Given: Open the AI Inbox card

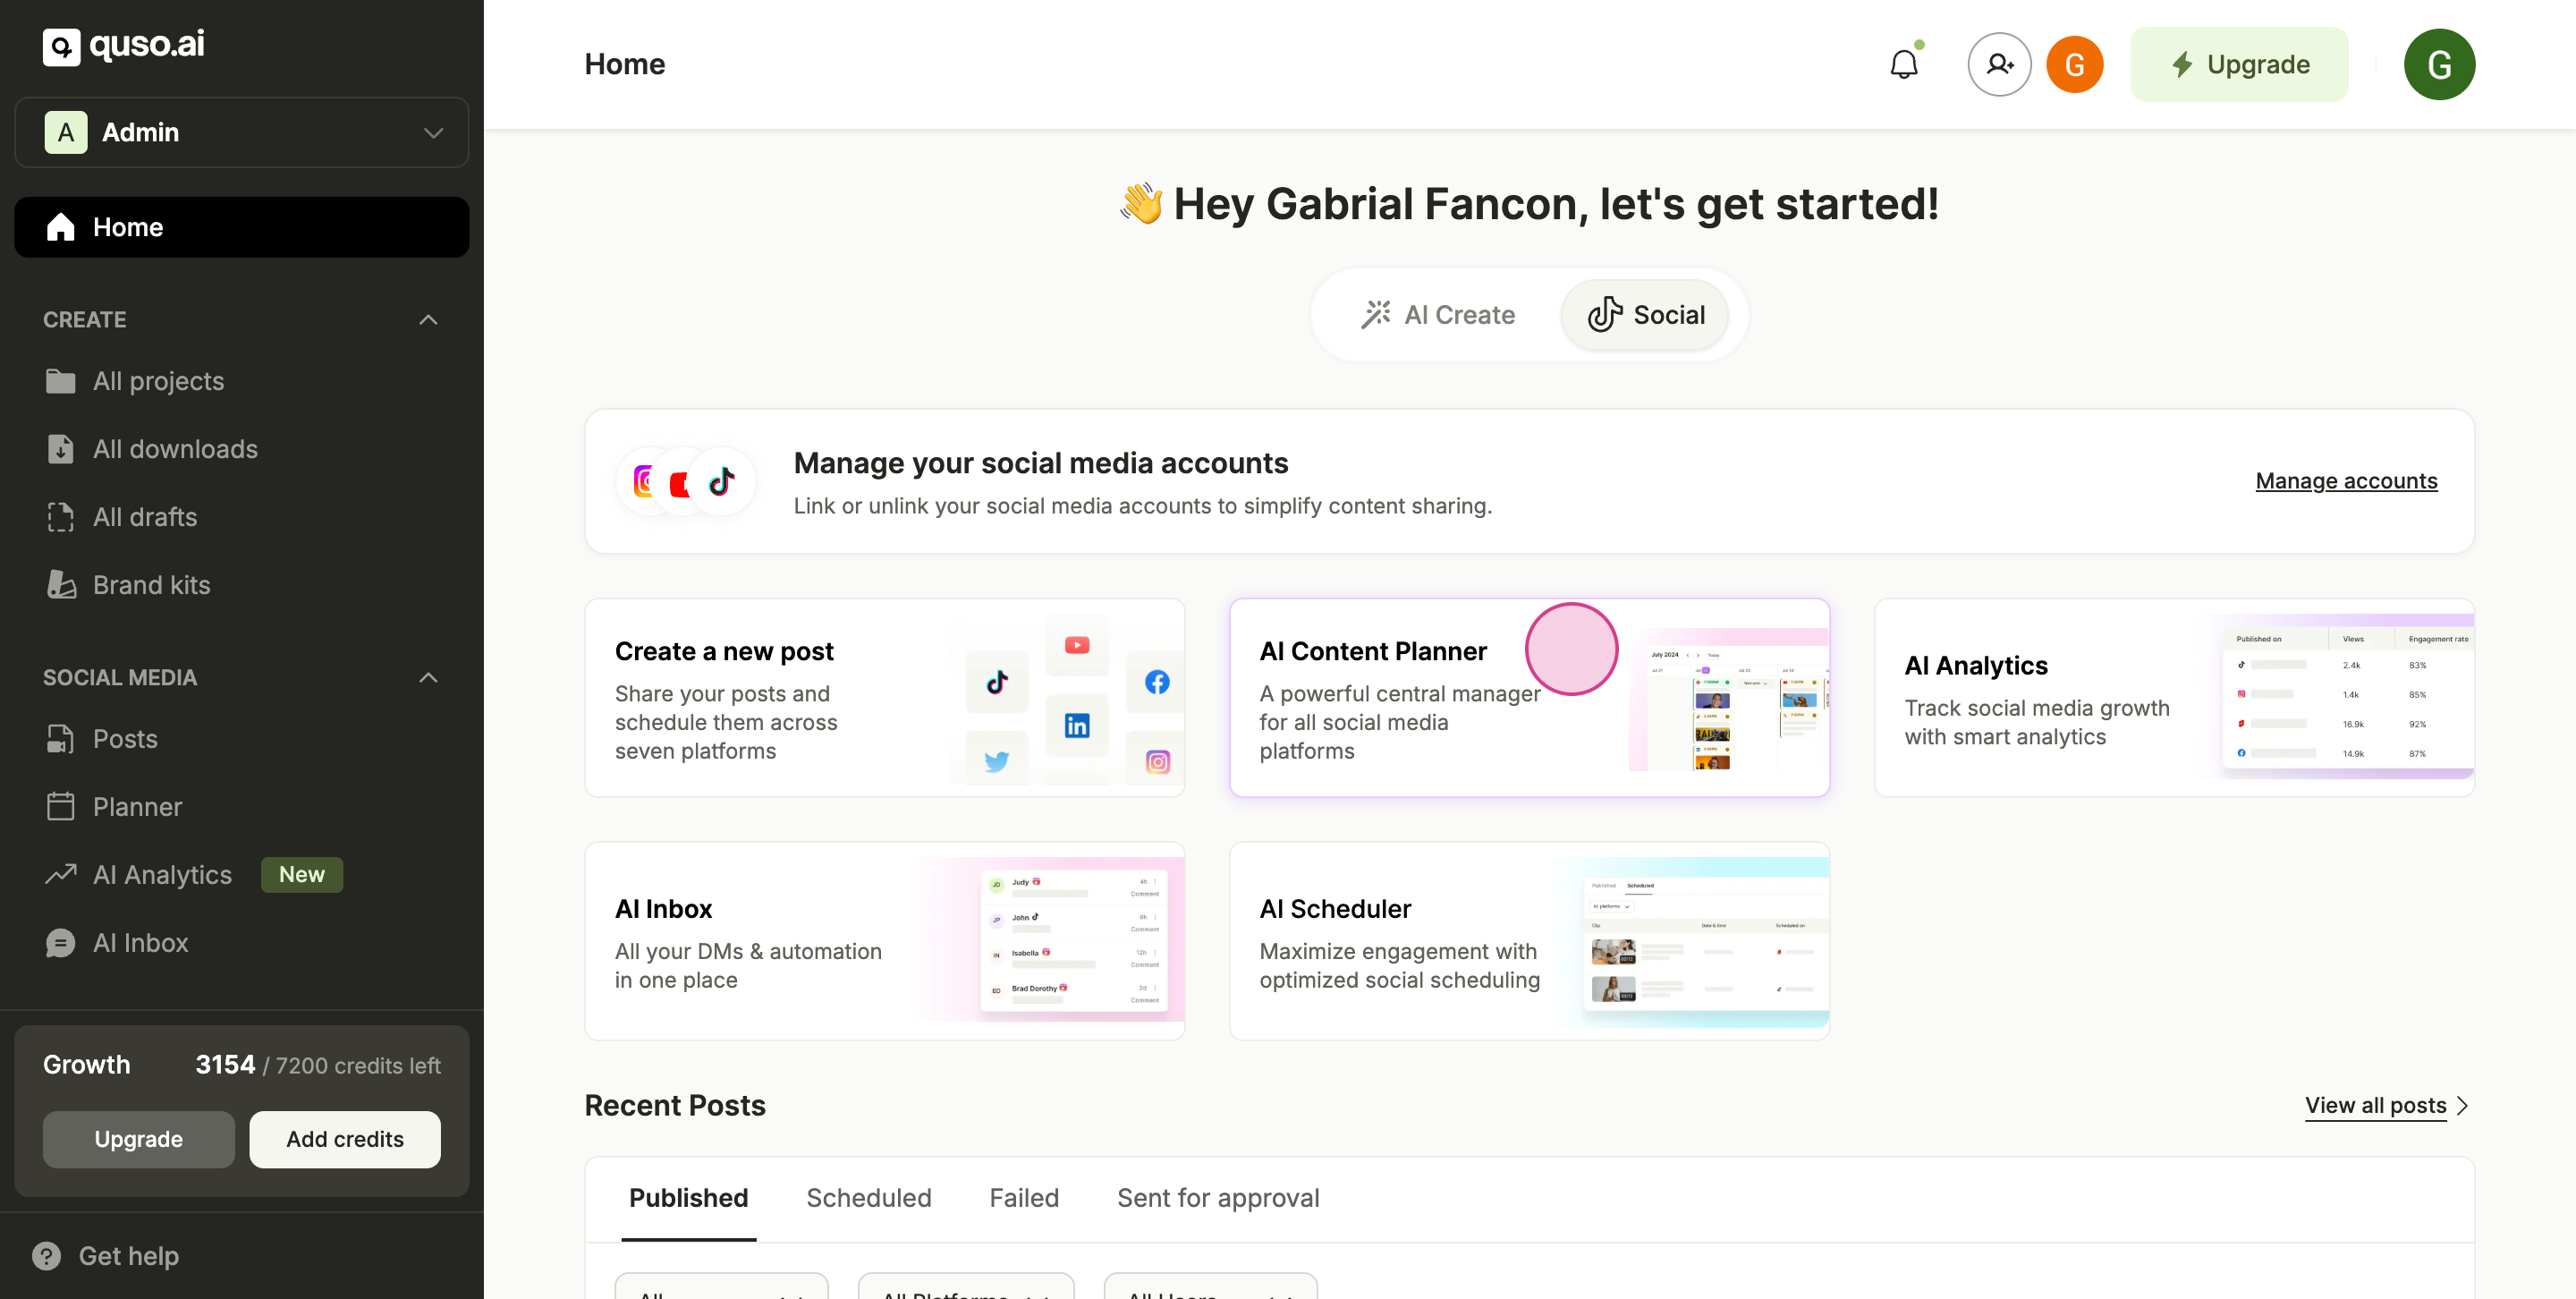Looking at the screenshot, I should (884, 941).
